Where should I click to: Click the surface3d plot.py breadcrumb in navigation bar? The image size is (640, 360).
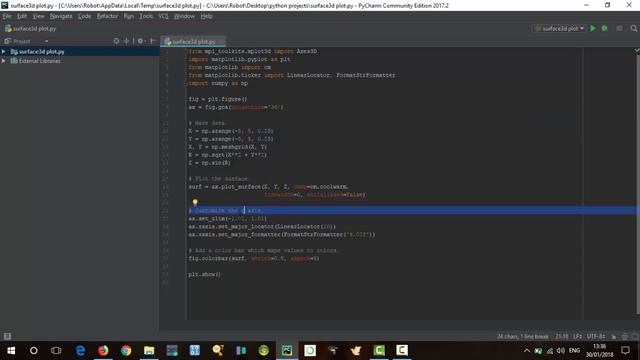[x=31, y=29]
